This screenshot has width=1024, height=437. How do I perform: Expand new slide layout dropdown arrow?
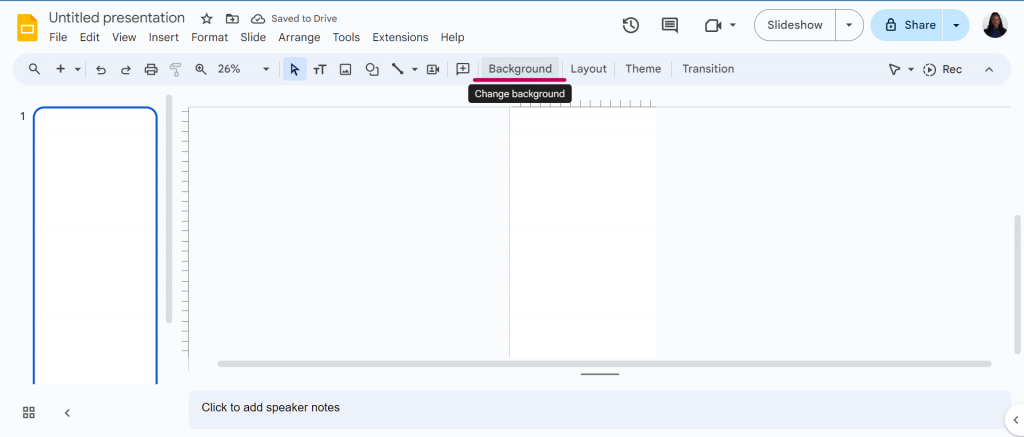pos(78,69)
